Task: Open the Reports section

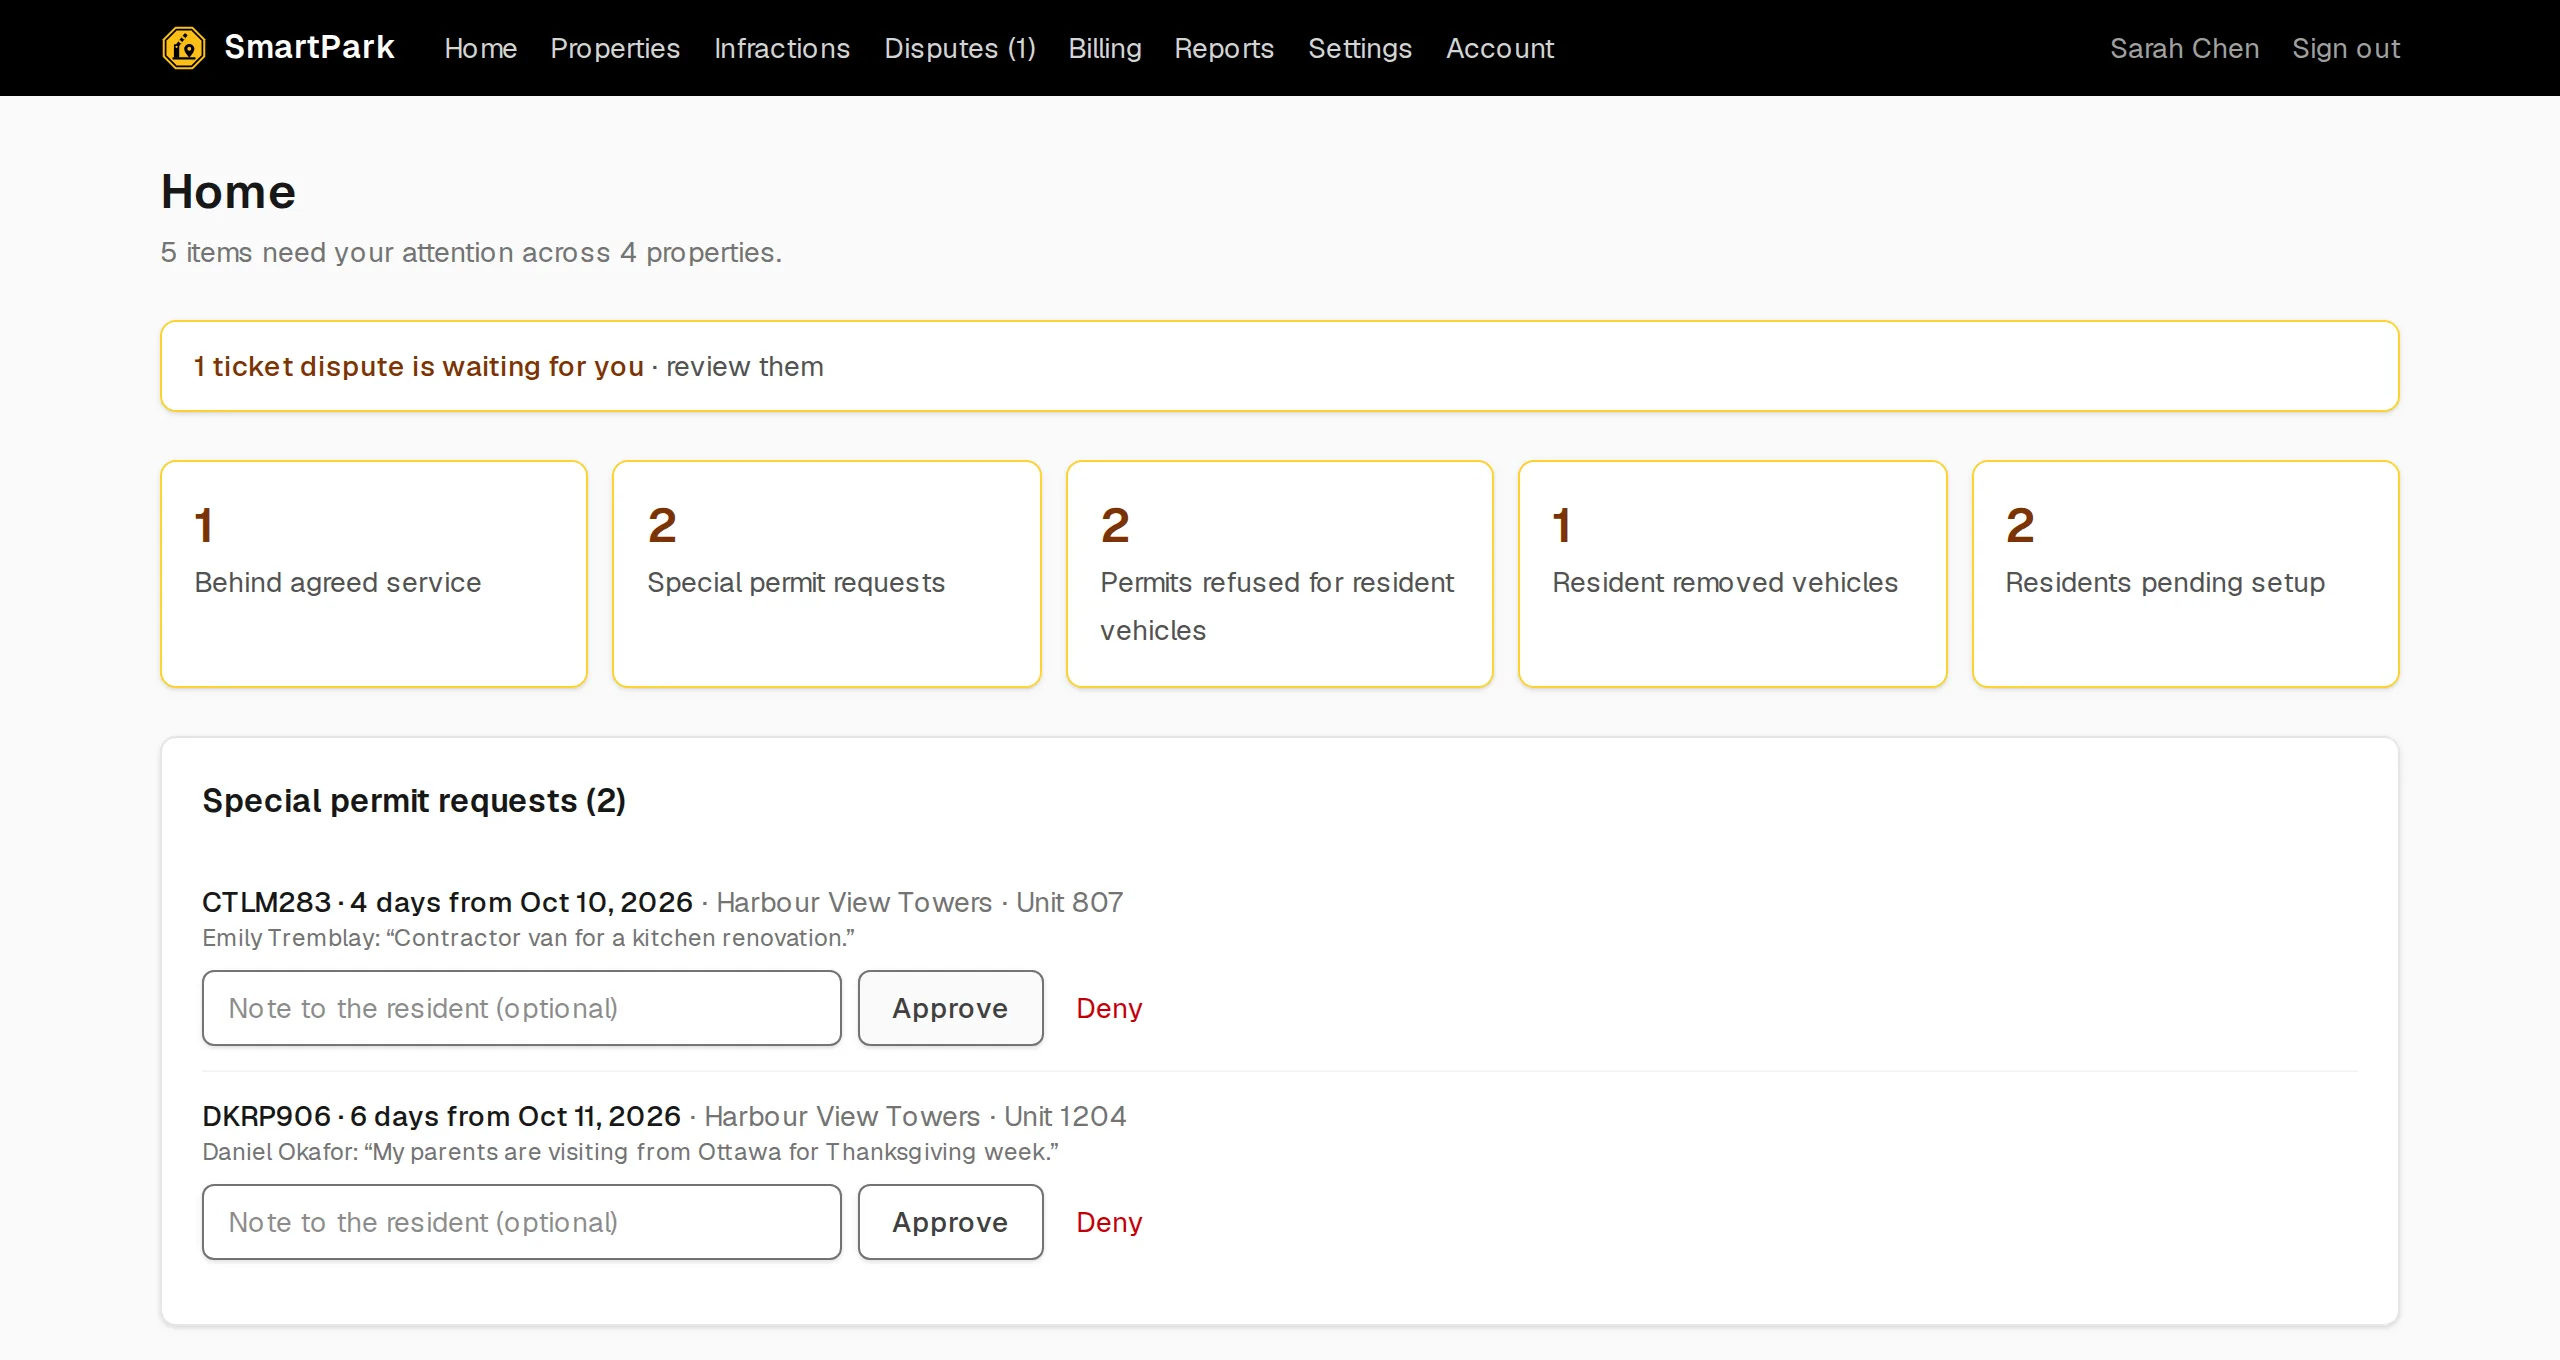Action: pyautogui.click(x=1224, y=48)
